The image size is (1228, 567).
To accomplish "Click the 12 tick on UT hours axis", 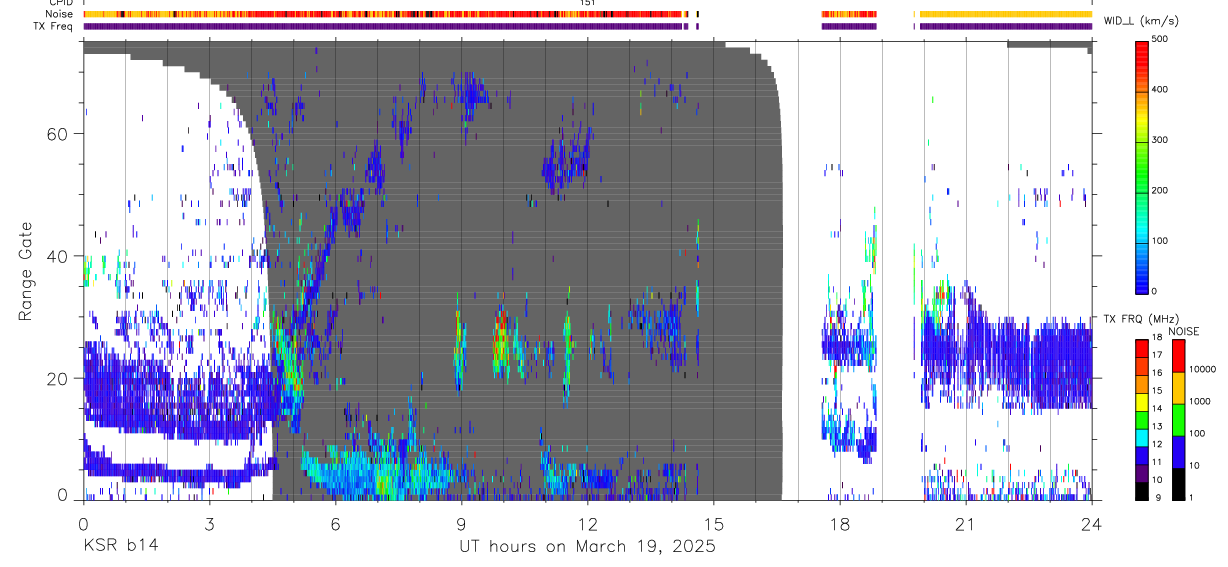I will coord(588,523).
